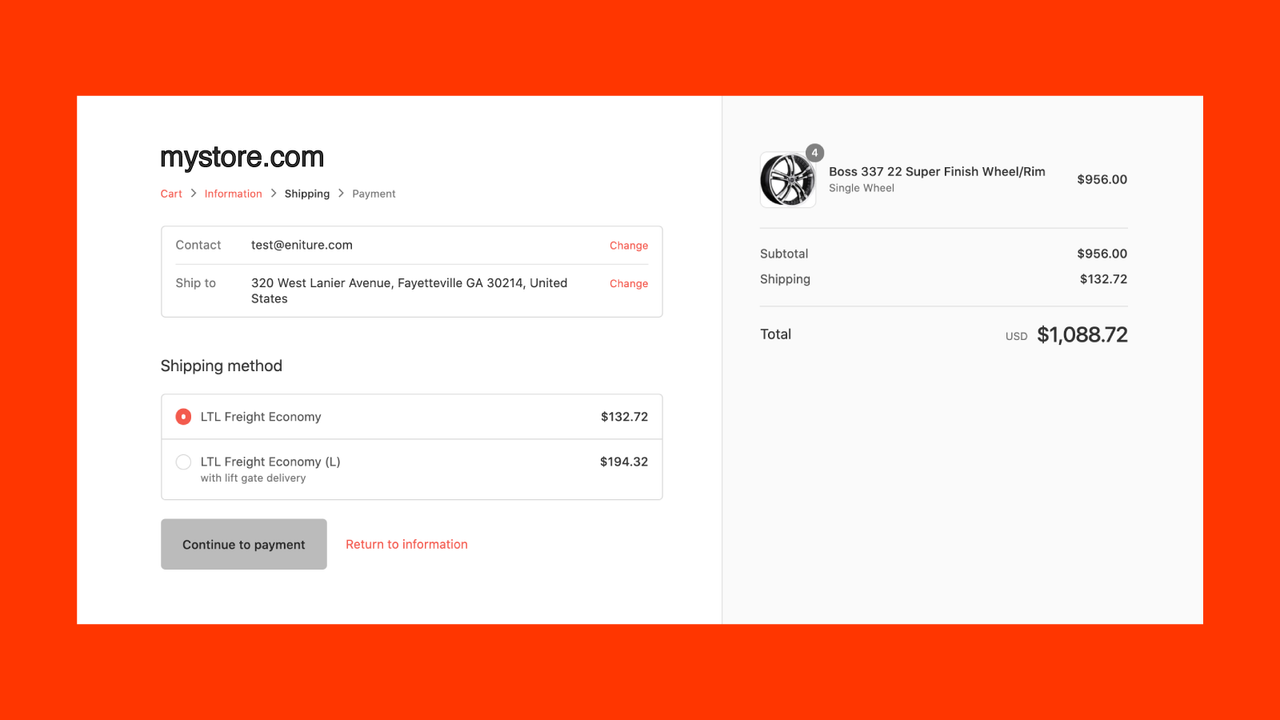Navigate to Information step in breadcrumb
1280x720 pixels.
coord(232,193)
